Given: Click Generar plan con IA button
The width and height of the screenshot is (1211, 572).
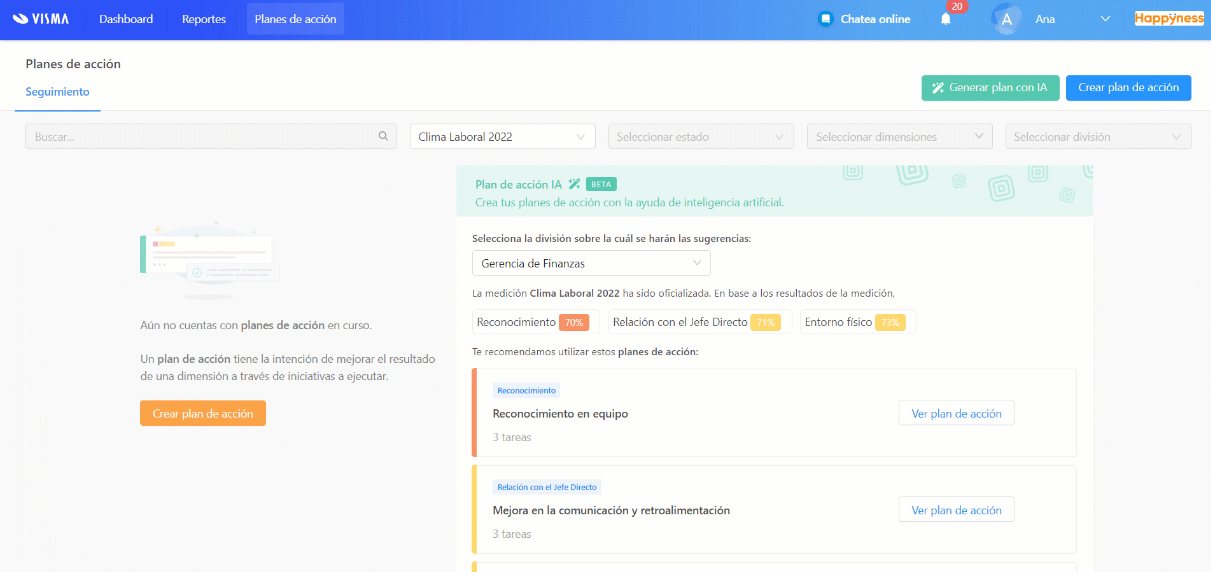Looking at the screenshot, I should click(990, 88).
